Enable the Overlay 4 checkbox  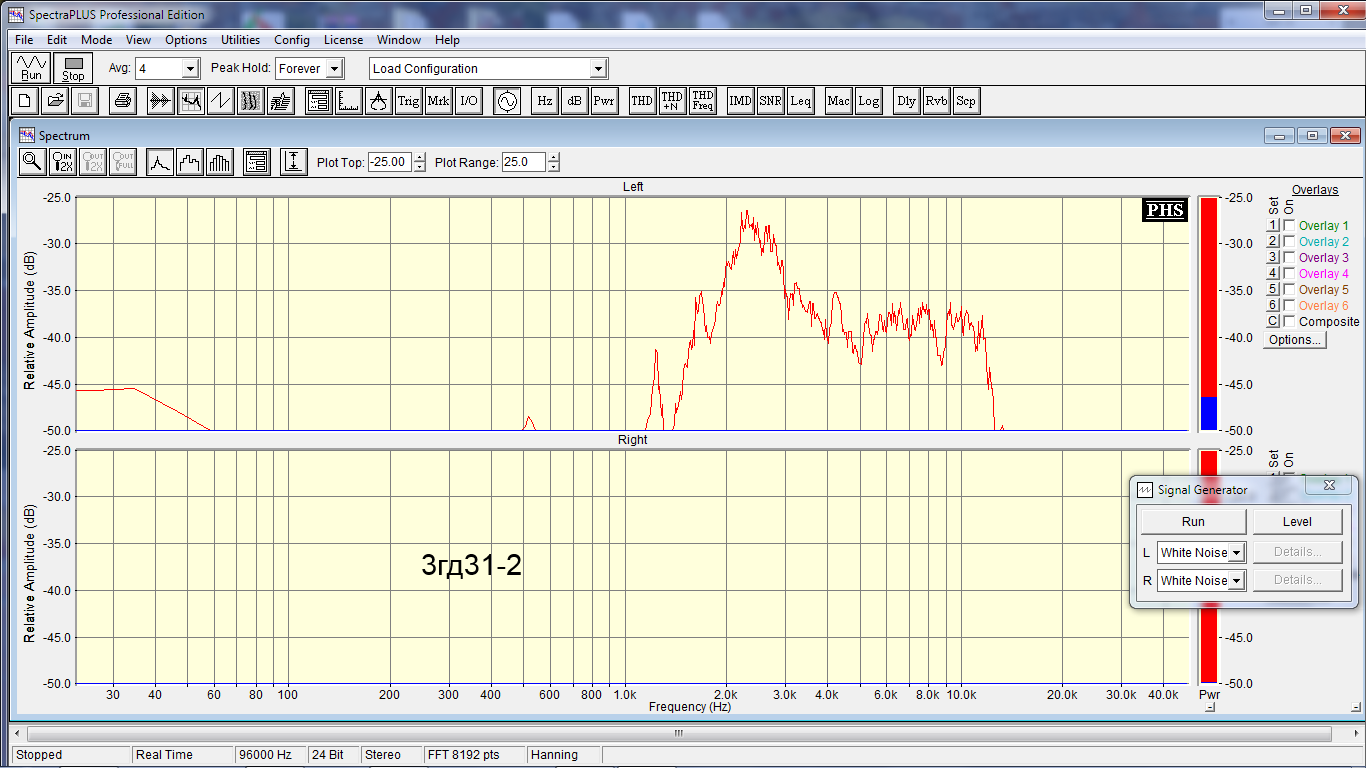[1289, 274]
